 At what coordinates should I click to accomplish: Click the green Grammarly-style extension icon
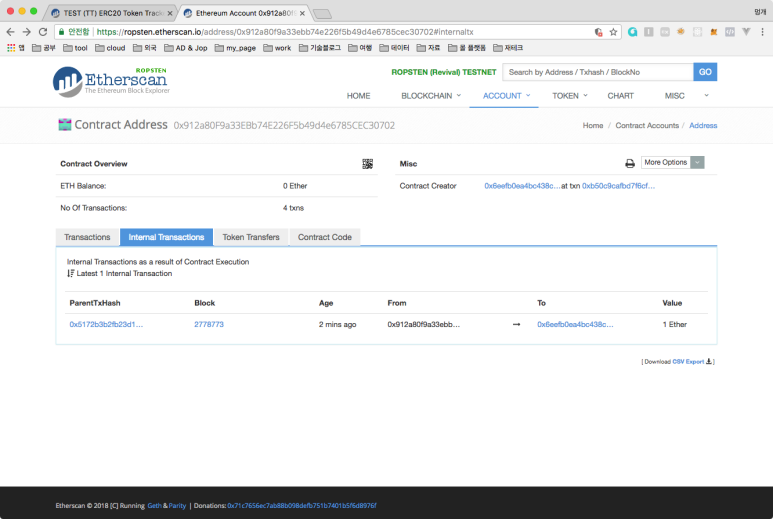(632, 32)
